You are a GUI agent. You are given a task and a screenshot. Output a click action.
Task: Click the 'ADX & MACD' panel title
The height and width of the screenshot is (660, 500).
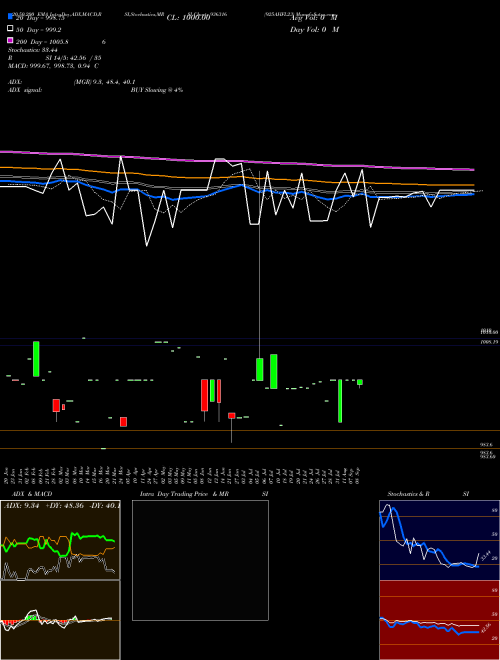tap(32, 494)
